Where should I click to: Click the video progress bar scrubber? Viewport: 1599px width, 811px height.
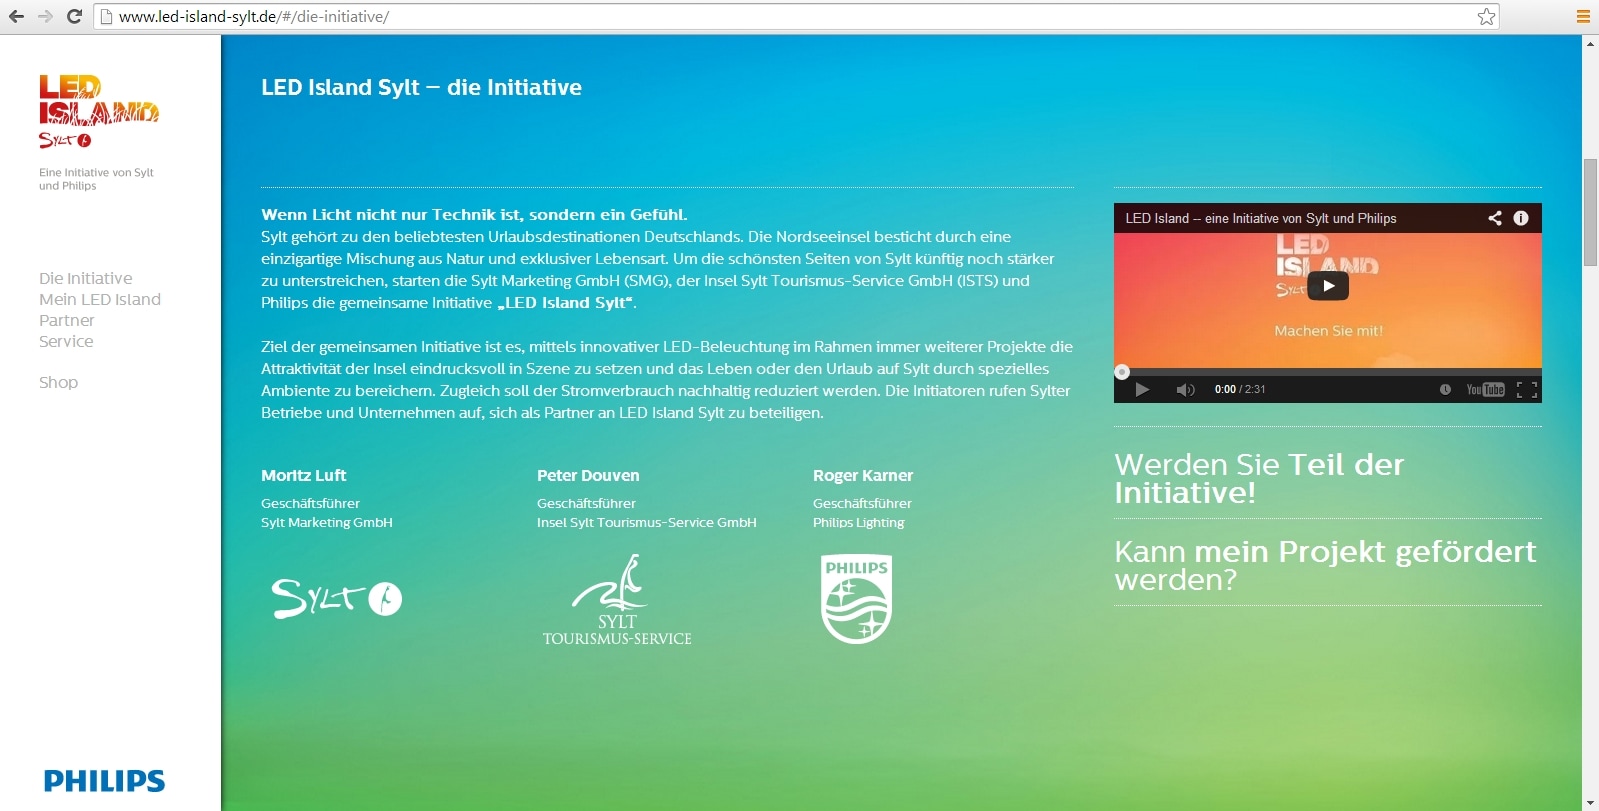click(x=1122, y=372)
